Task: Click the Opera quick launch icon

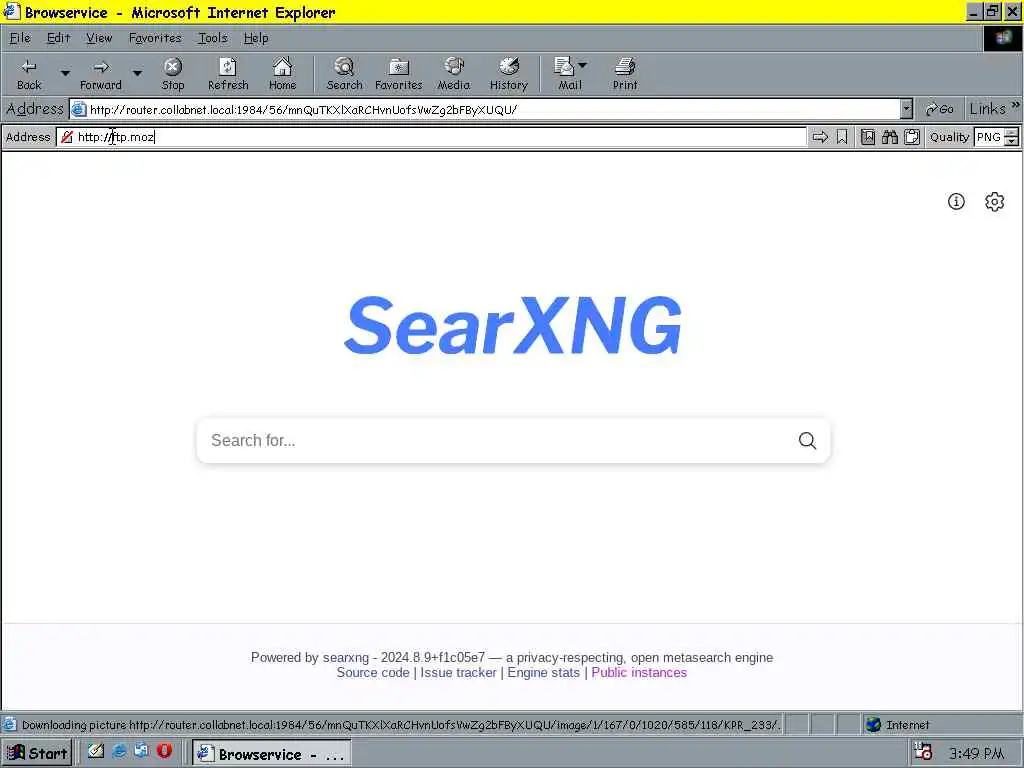Action: click(x=164, y=751)
